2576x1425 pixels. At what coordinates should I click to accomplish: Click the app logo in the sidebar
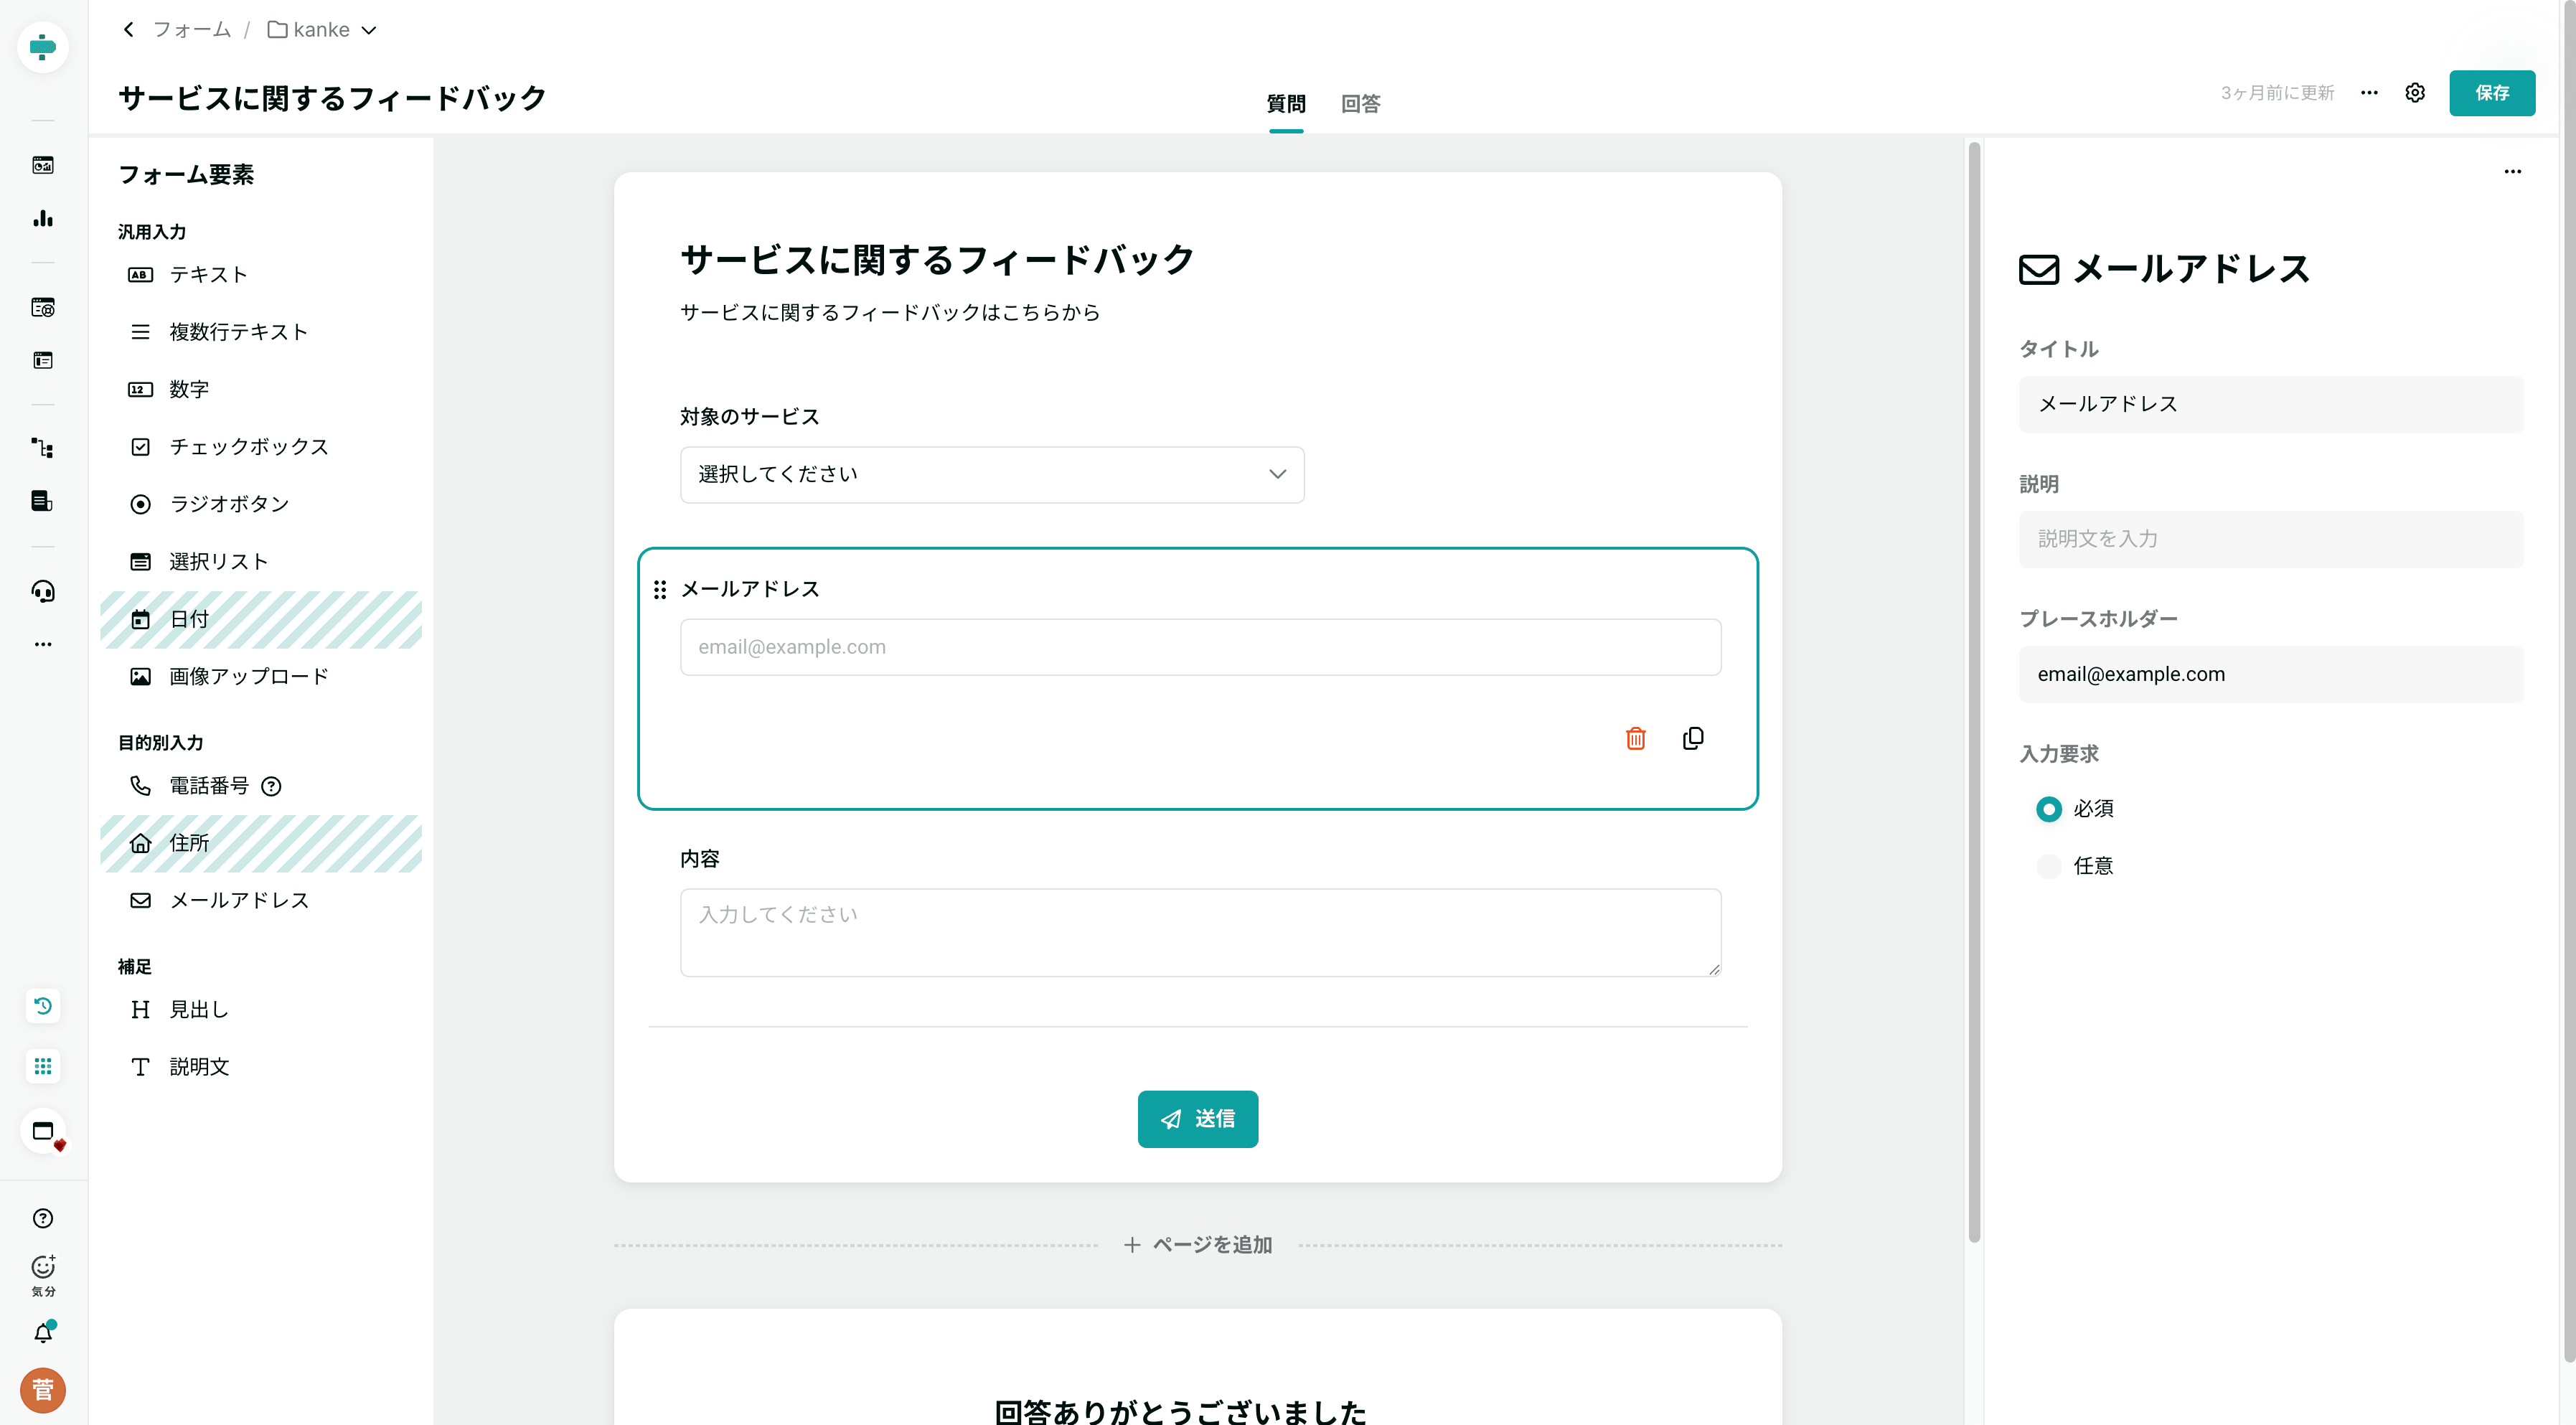click(x=43, y=47)
